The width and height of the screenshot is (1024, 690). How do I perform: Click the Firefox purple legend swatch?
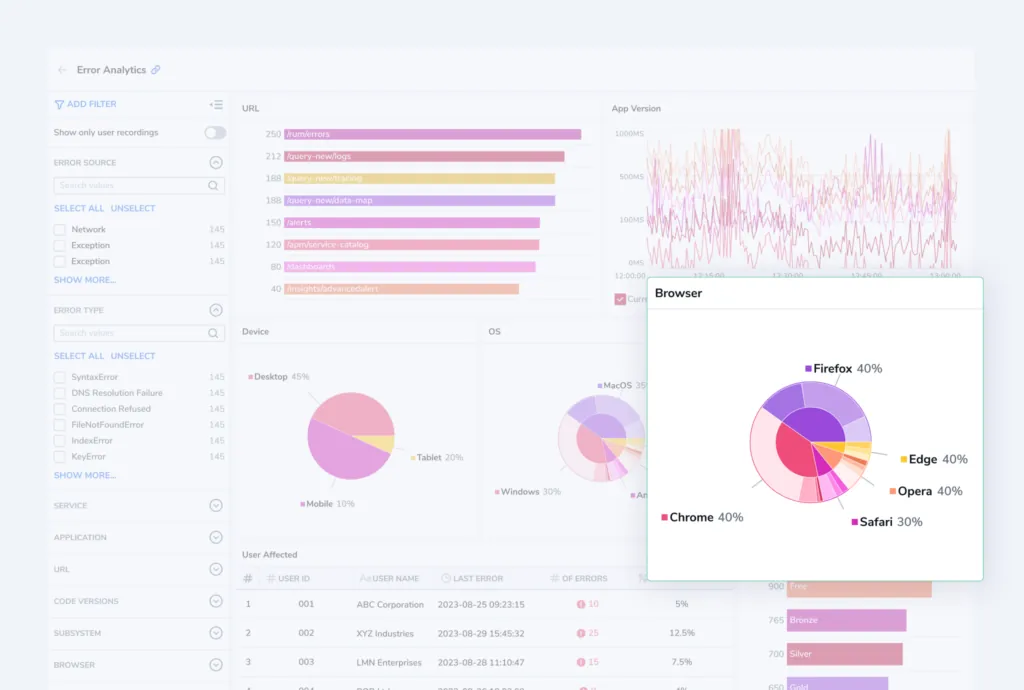pyautogui.click(x=808, y=369)
